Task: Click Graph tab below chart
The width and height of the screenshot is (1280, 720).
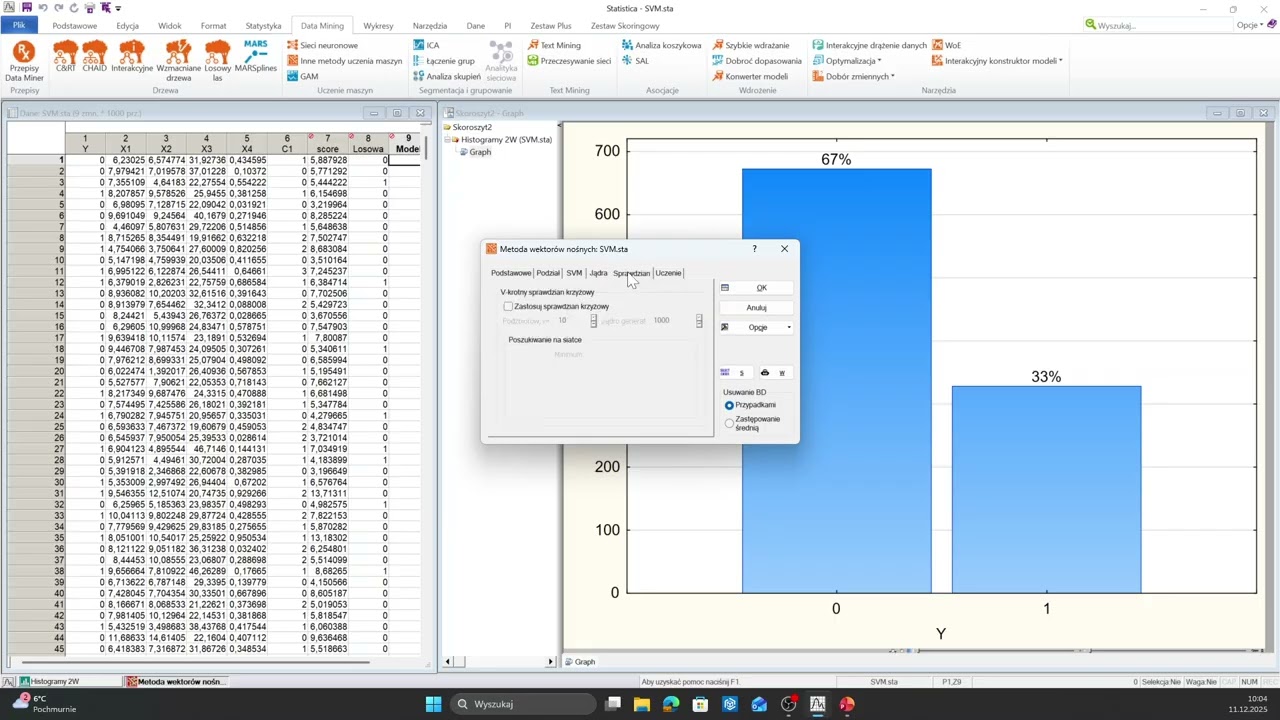Action: 580,662
